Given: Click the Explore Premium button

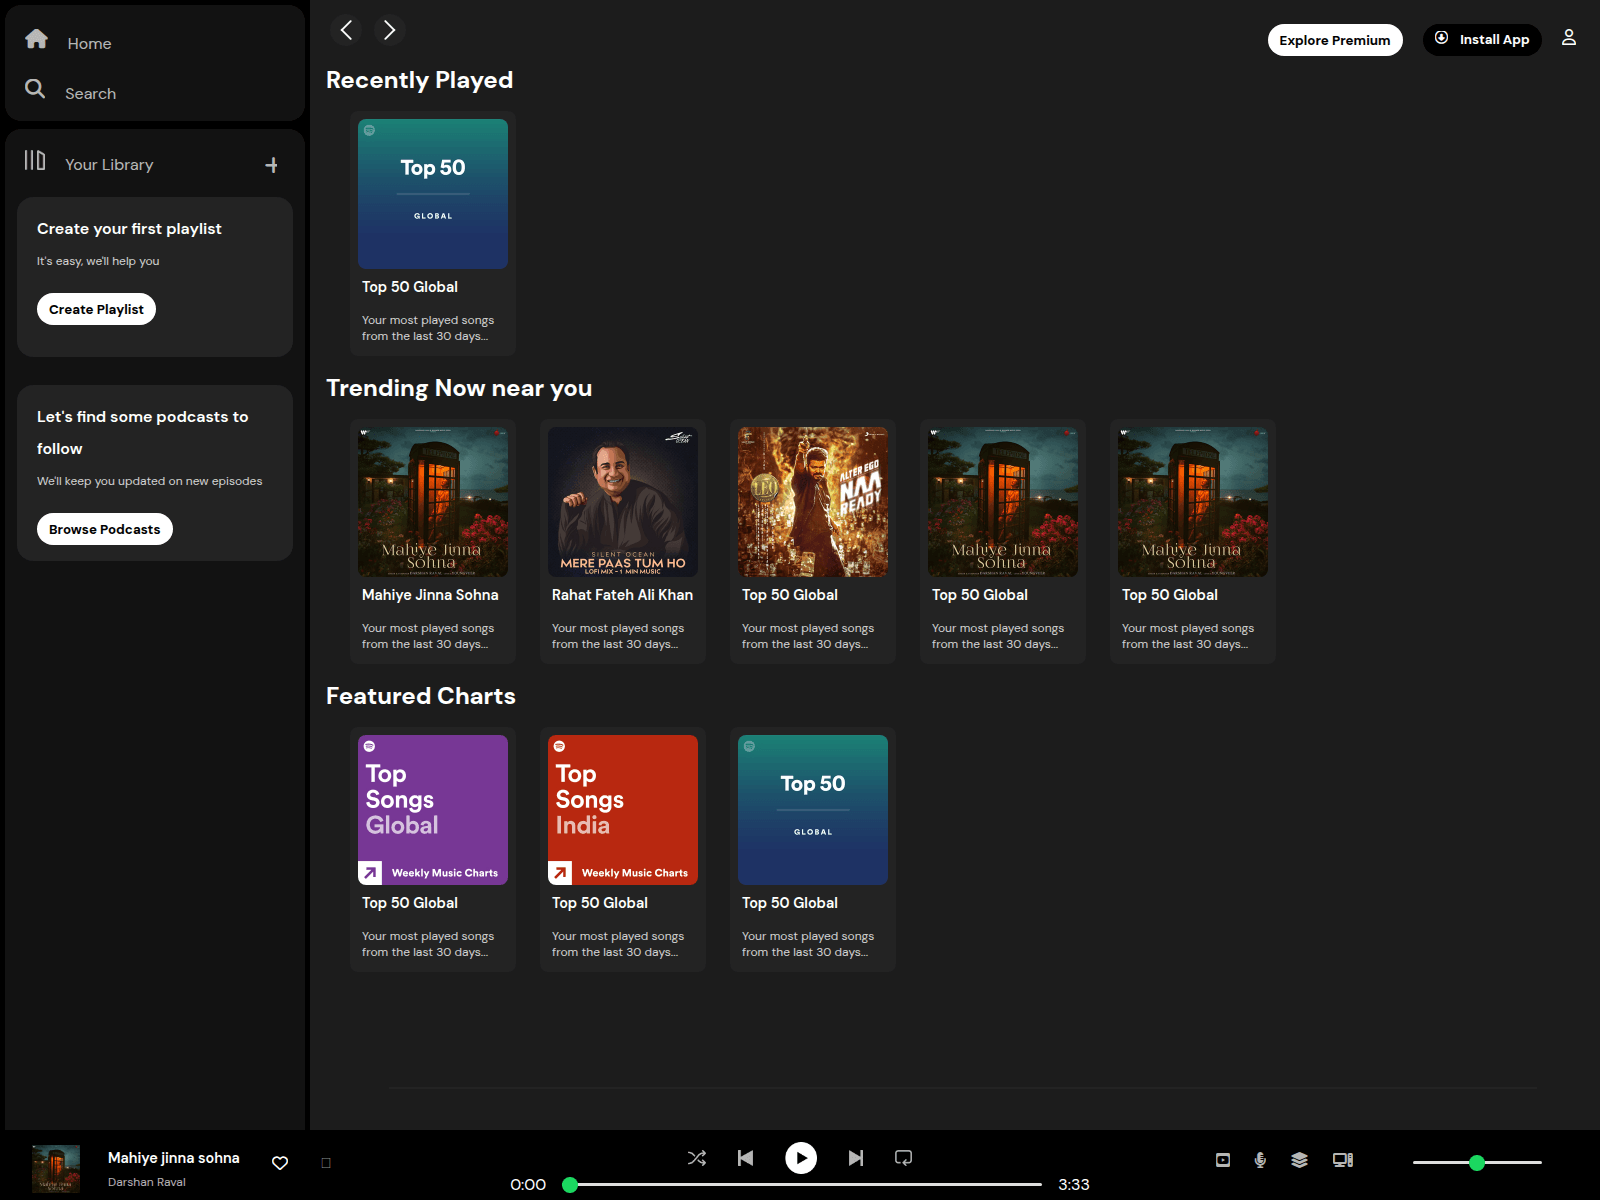Looking at the screenshot, I should 1335,40.
